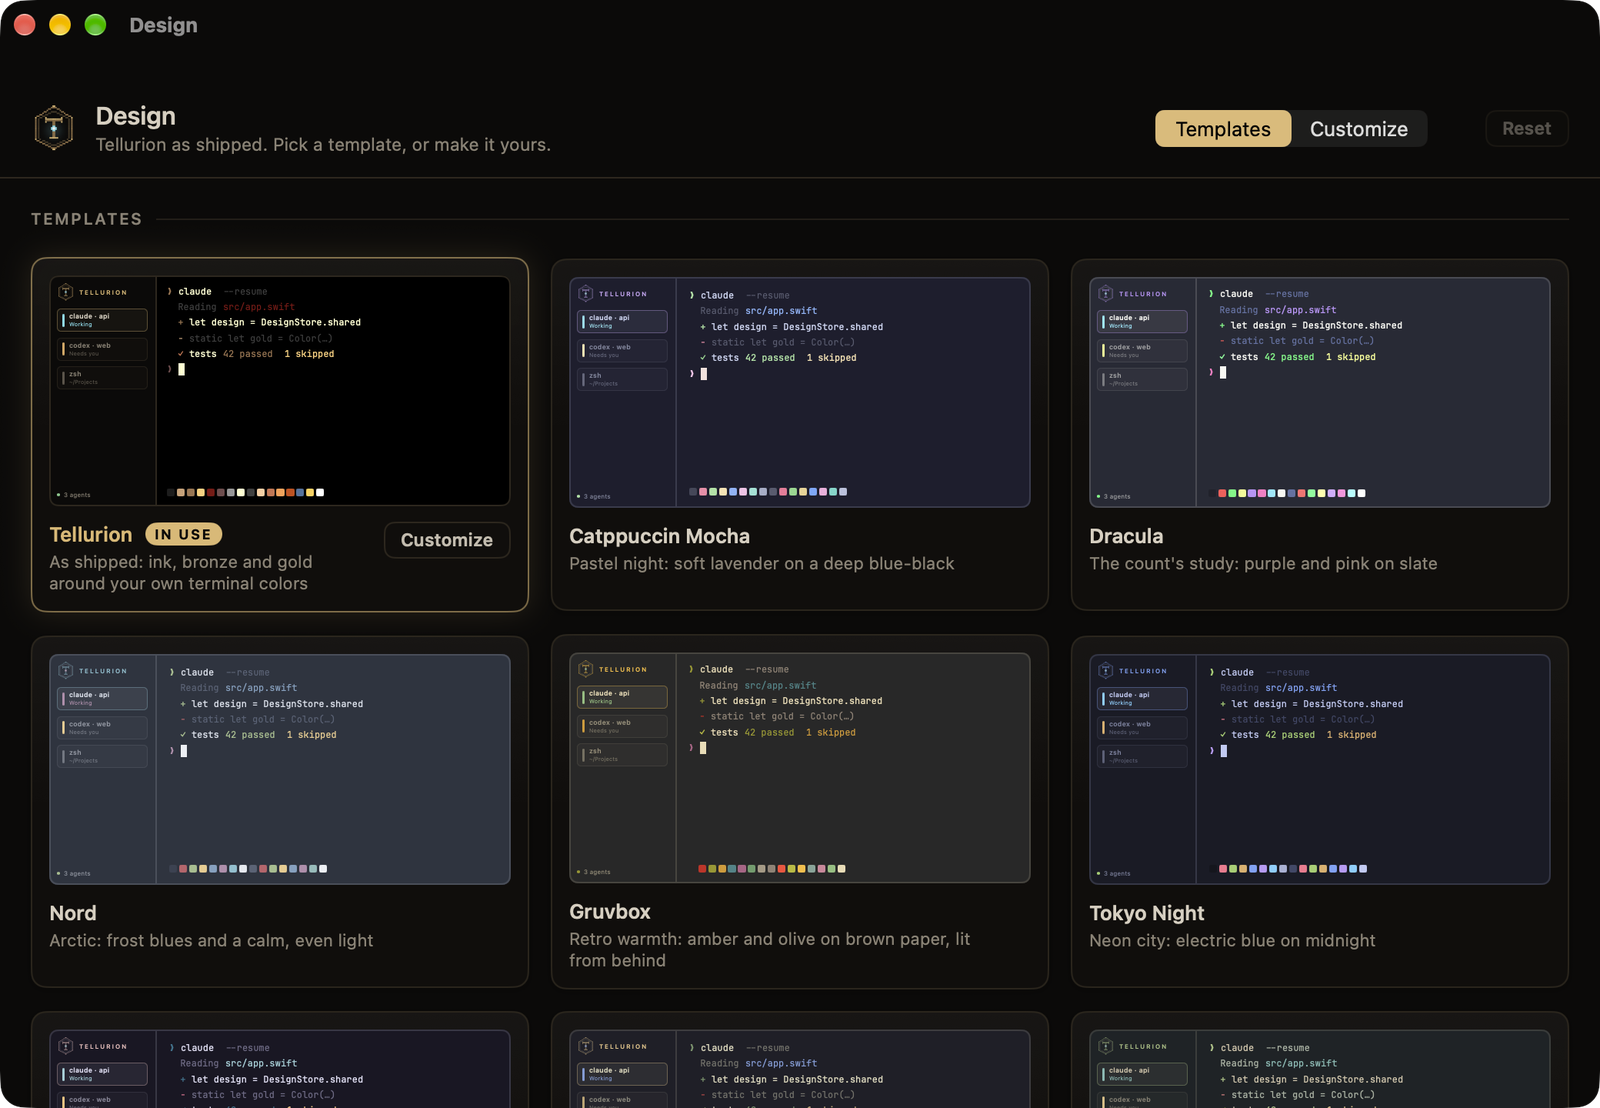Select the Tellurion template preview thumbnail
Image resolution: width=1600 pixels, height=1108 pixels.
point(280,391)
